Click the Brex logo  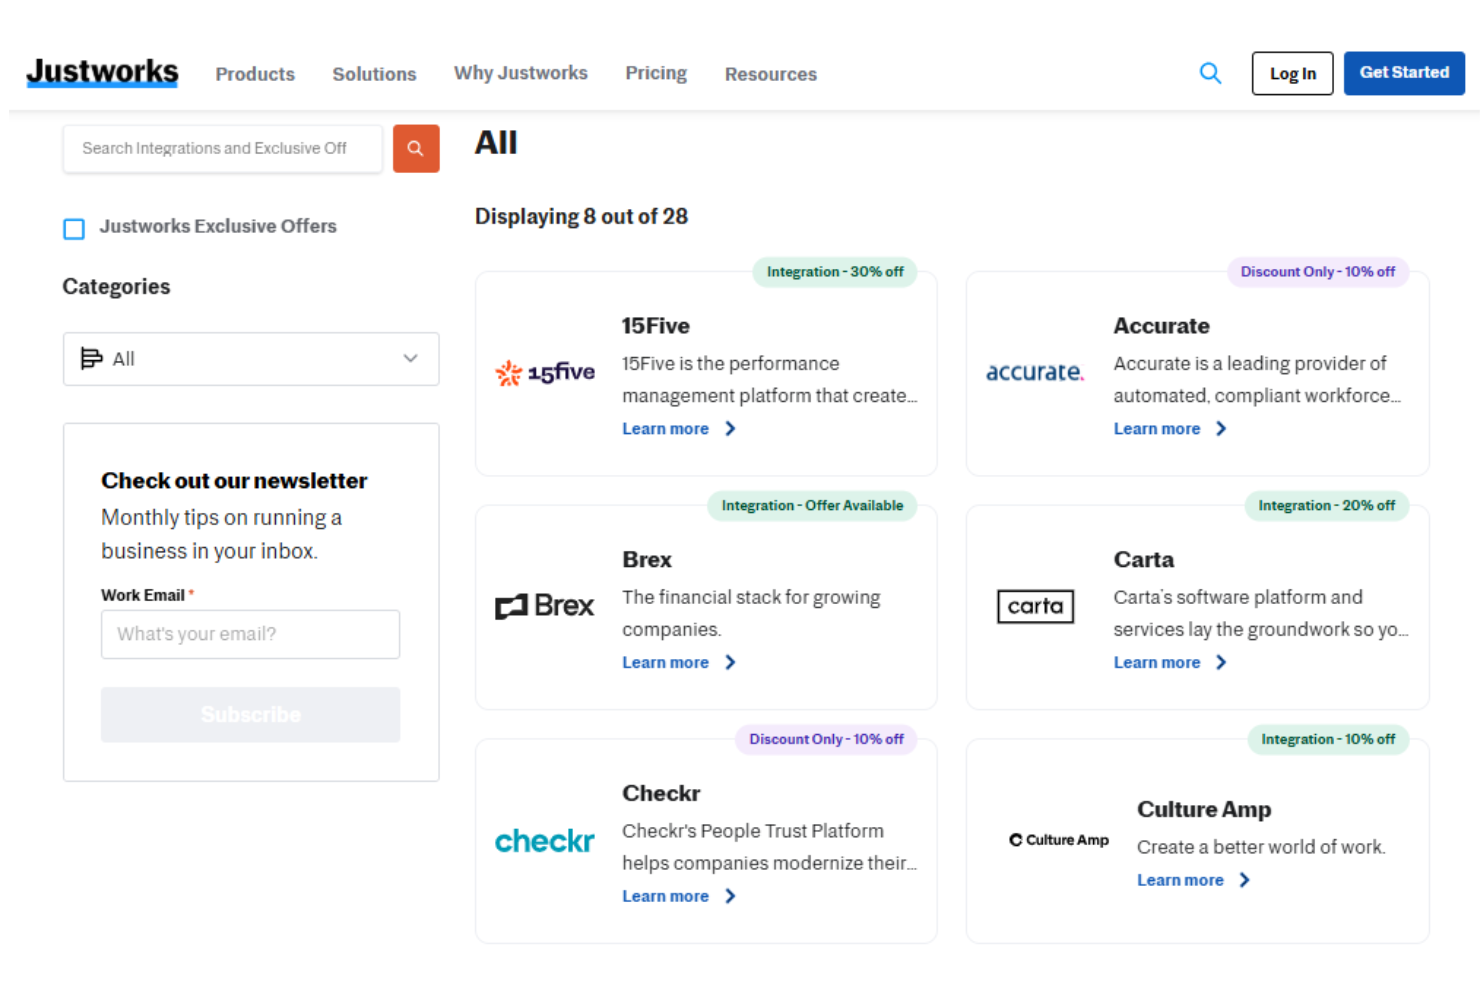pos(545,606)
